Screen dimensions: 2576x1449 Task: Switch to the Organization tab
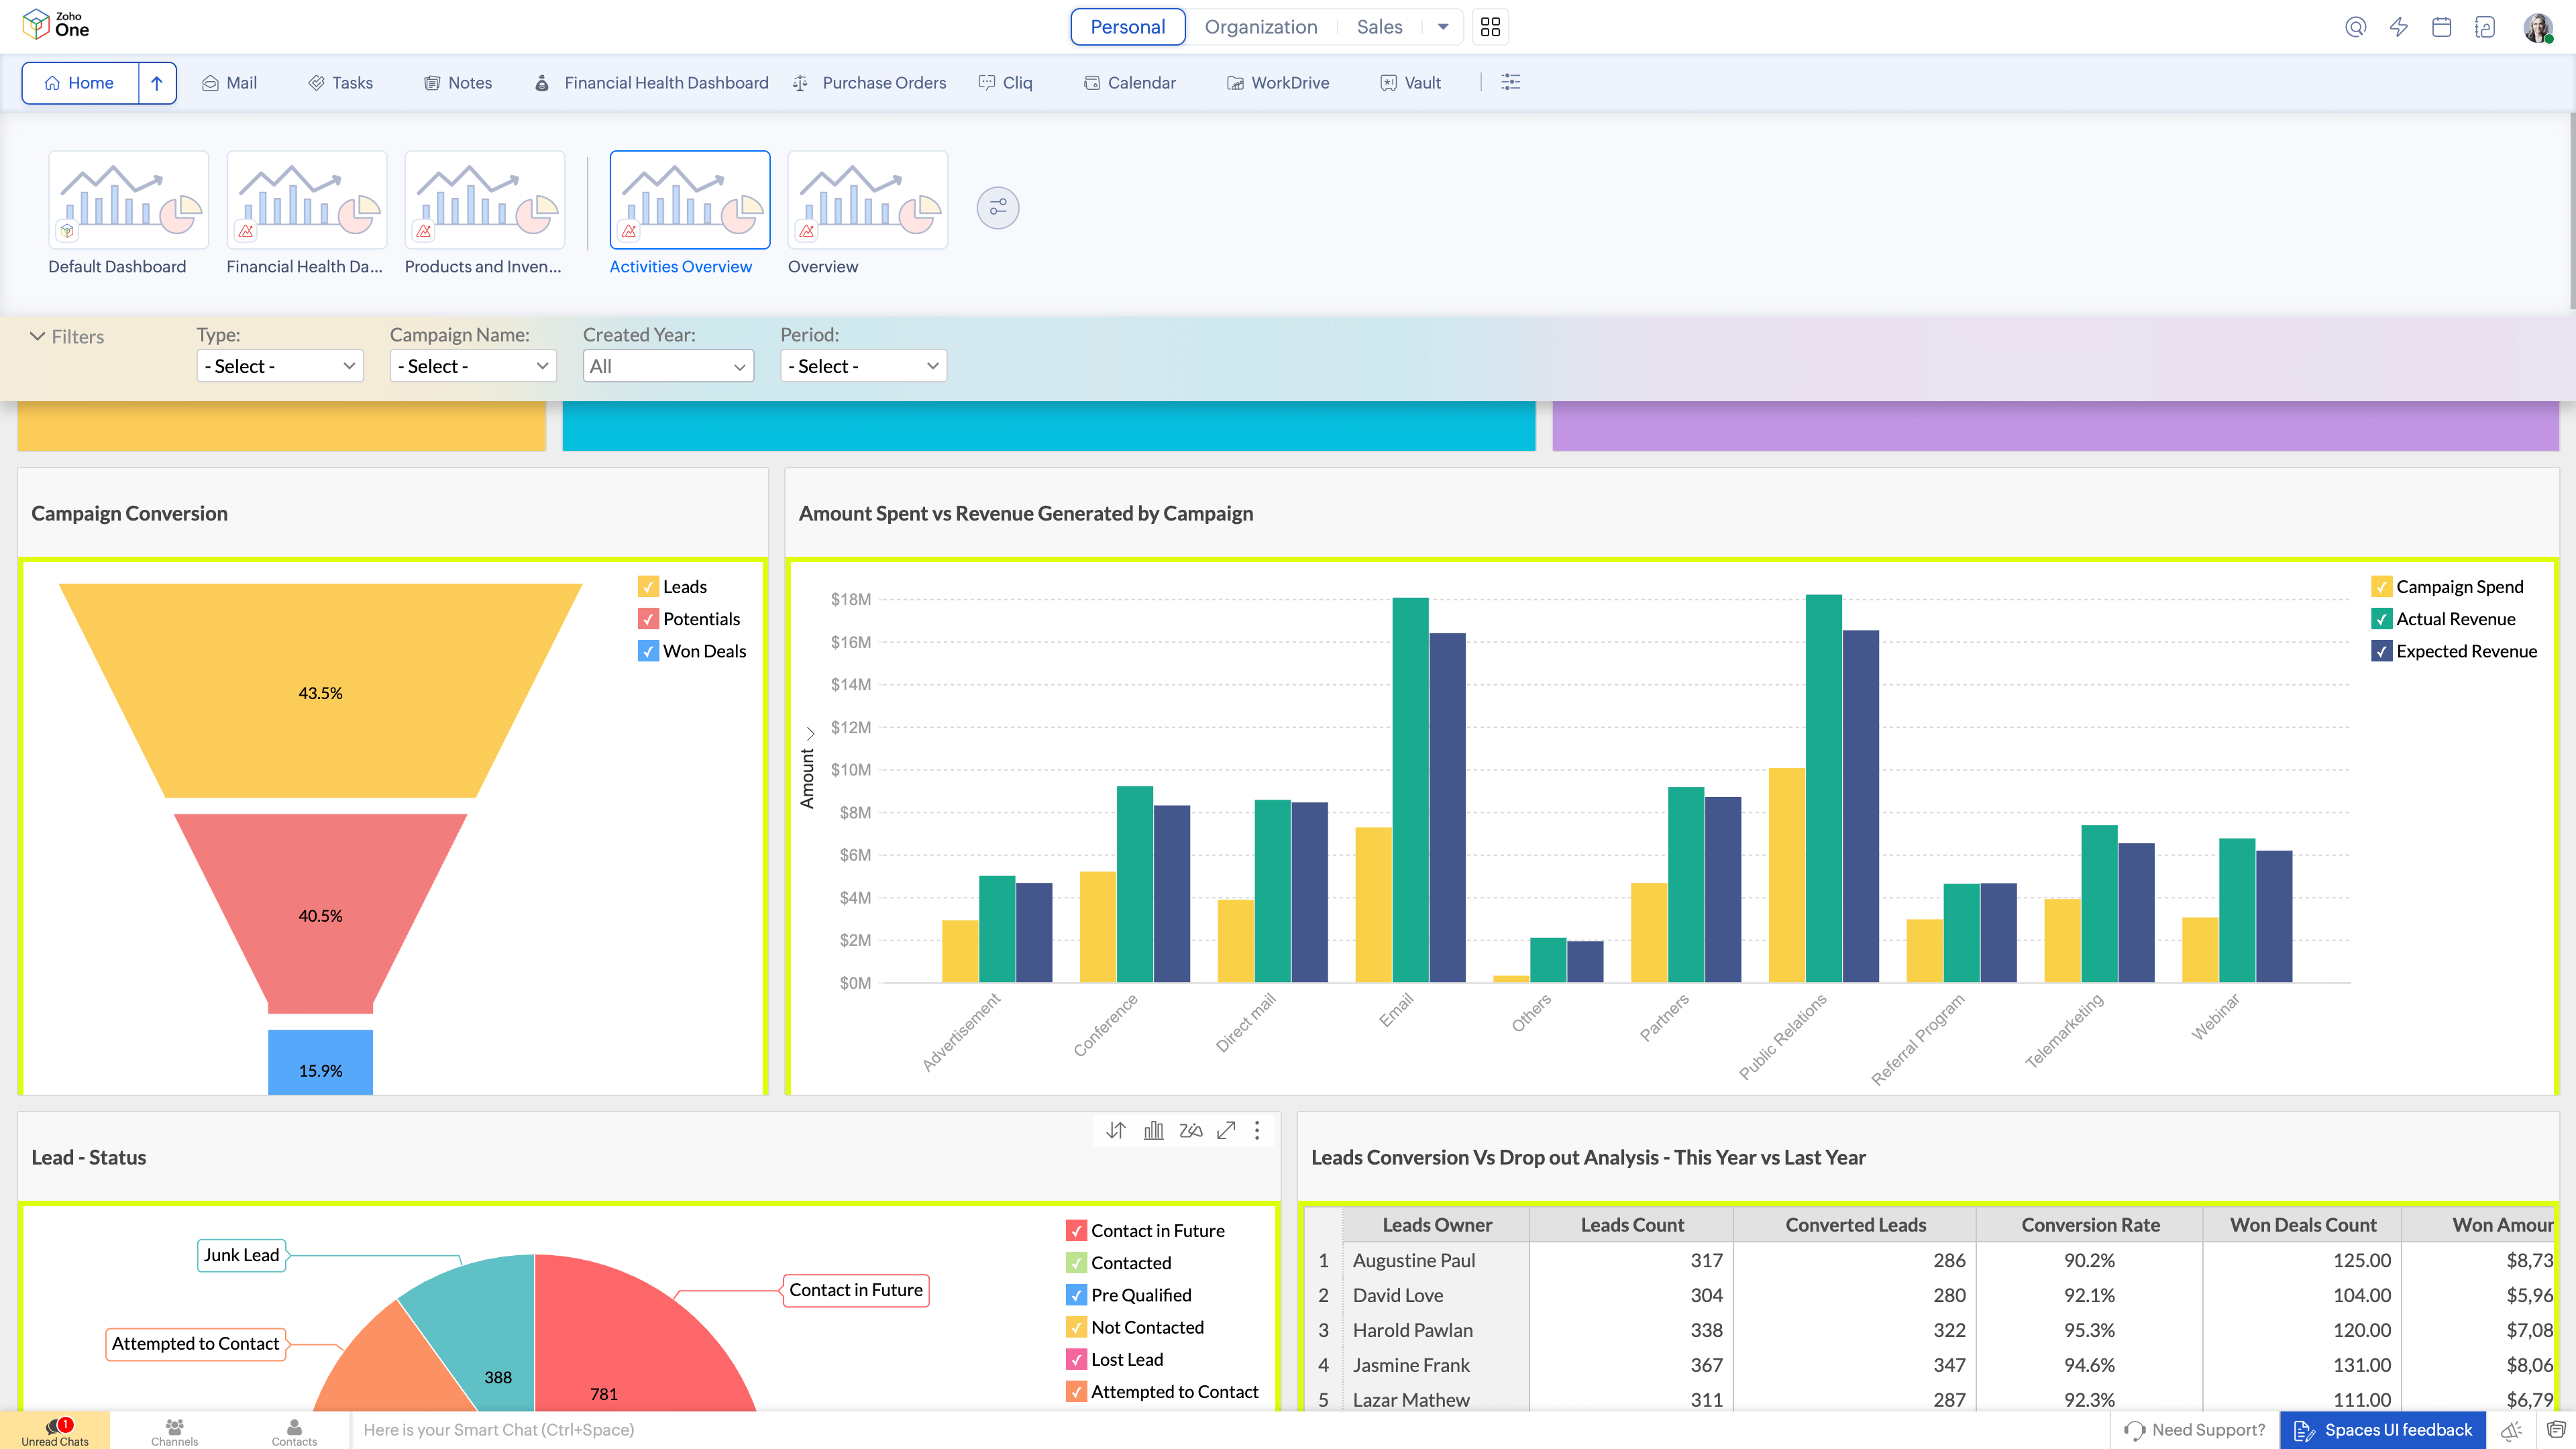1260,27
